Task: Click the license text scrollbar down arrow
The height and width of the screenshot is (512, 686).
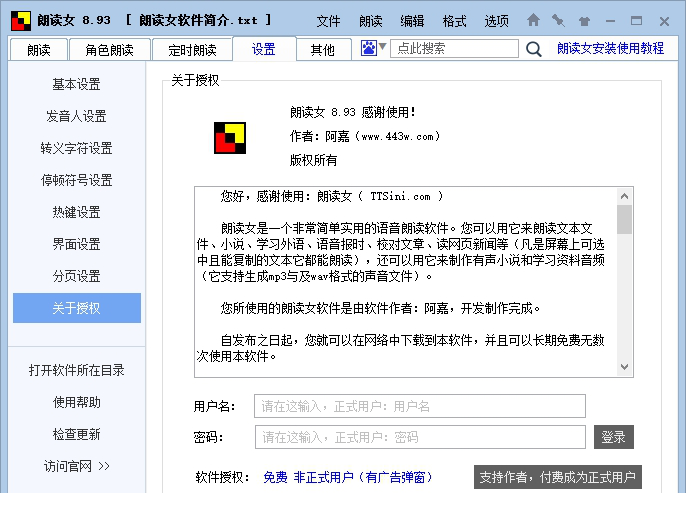Action: [x=624, y=367]
